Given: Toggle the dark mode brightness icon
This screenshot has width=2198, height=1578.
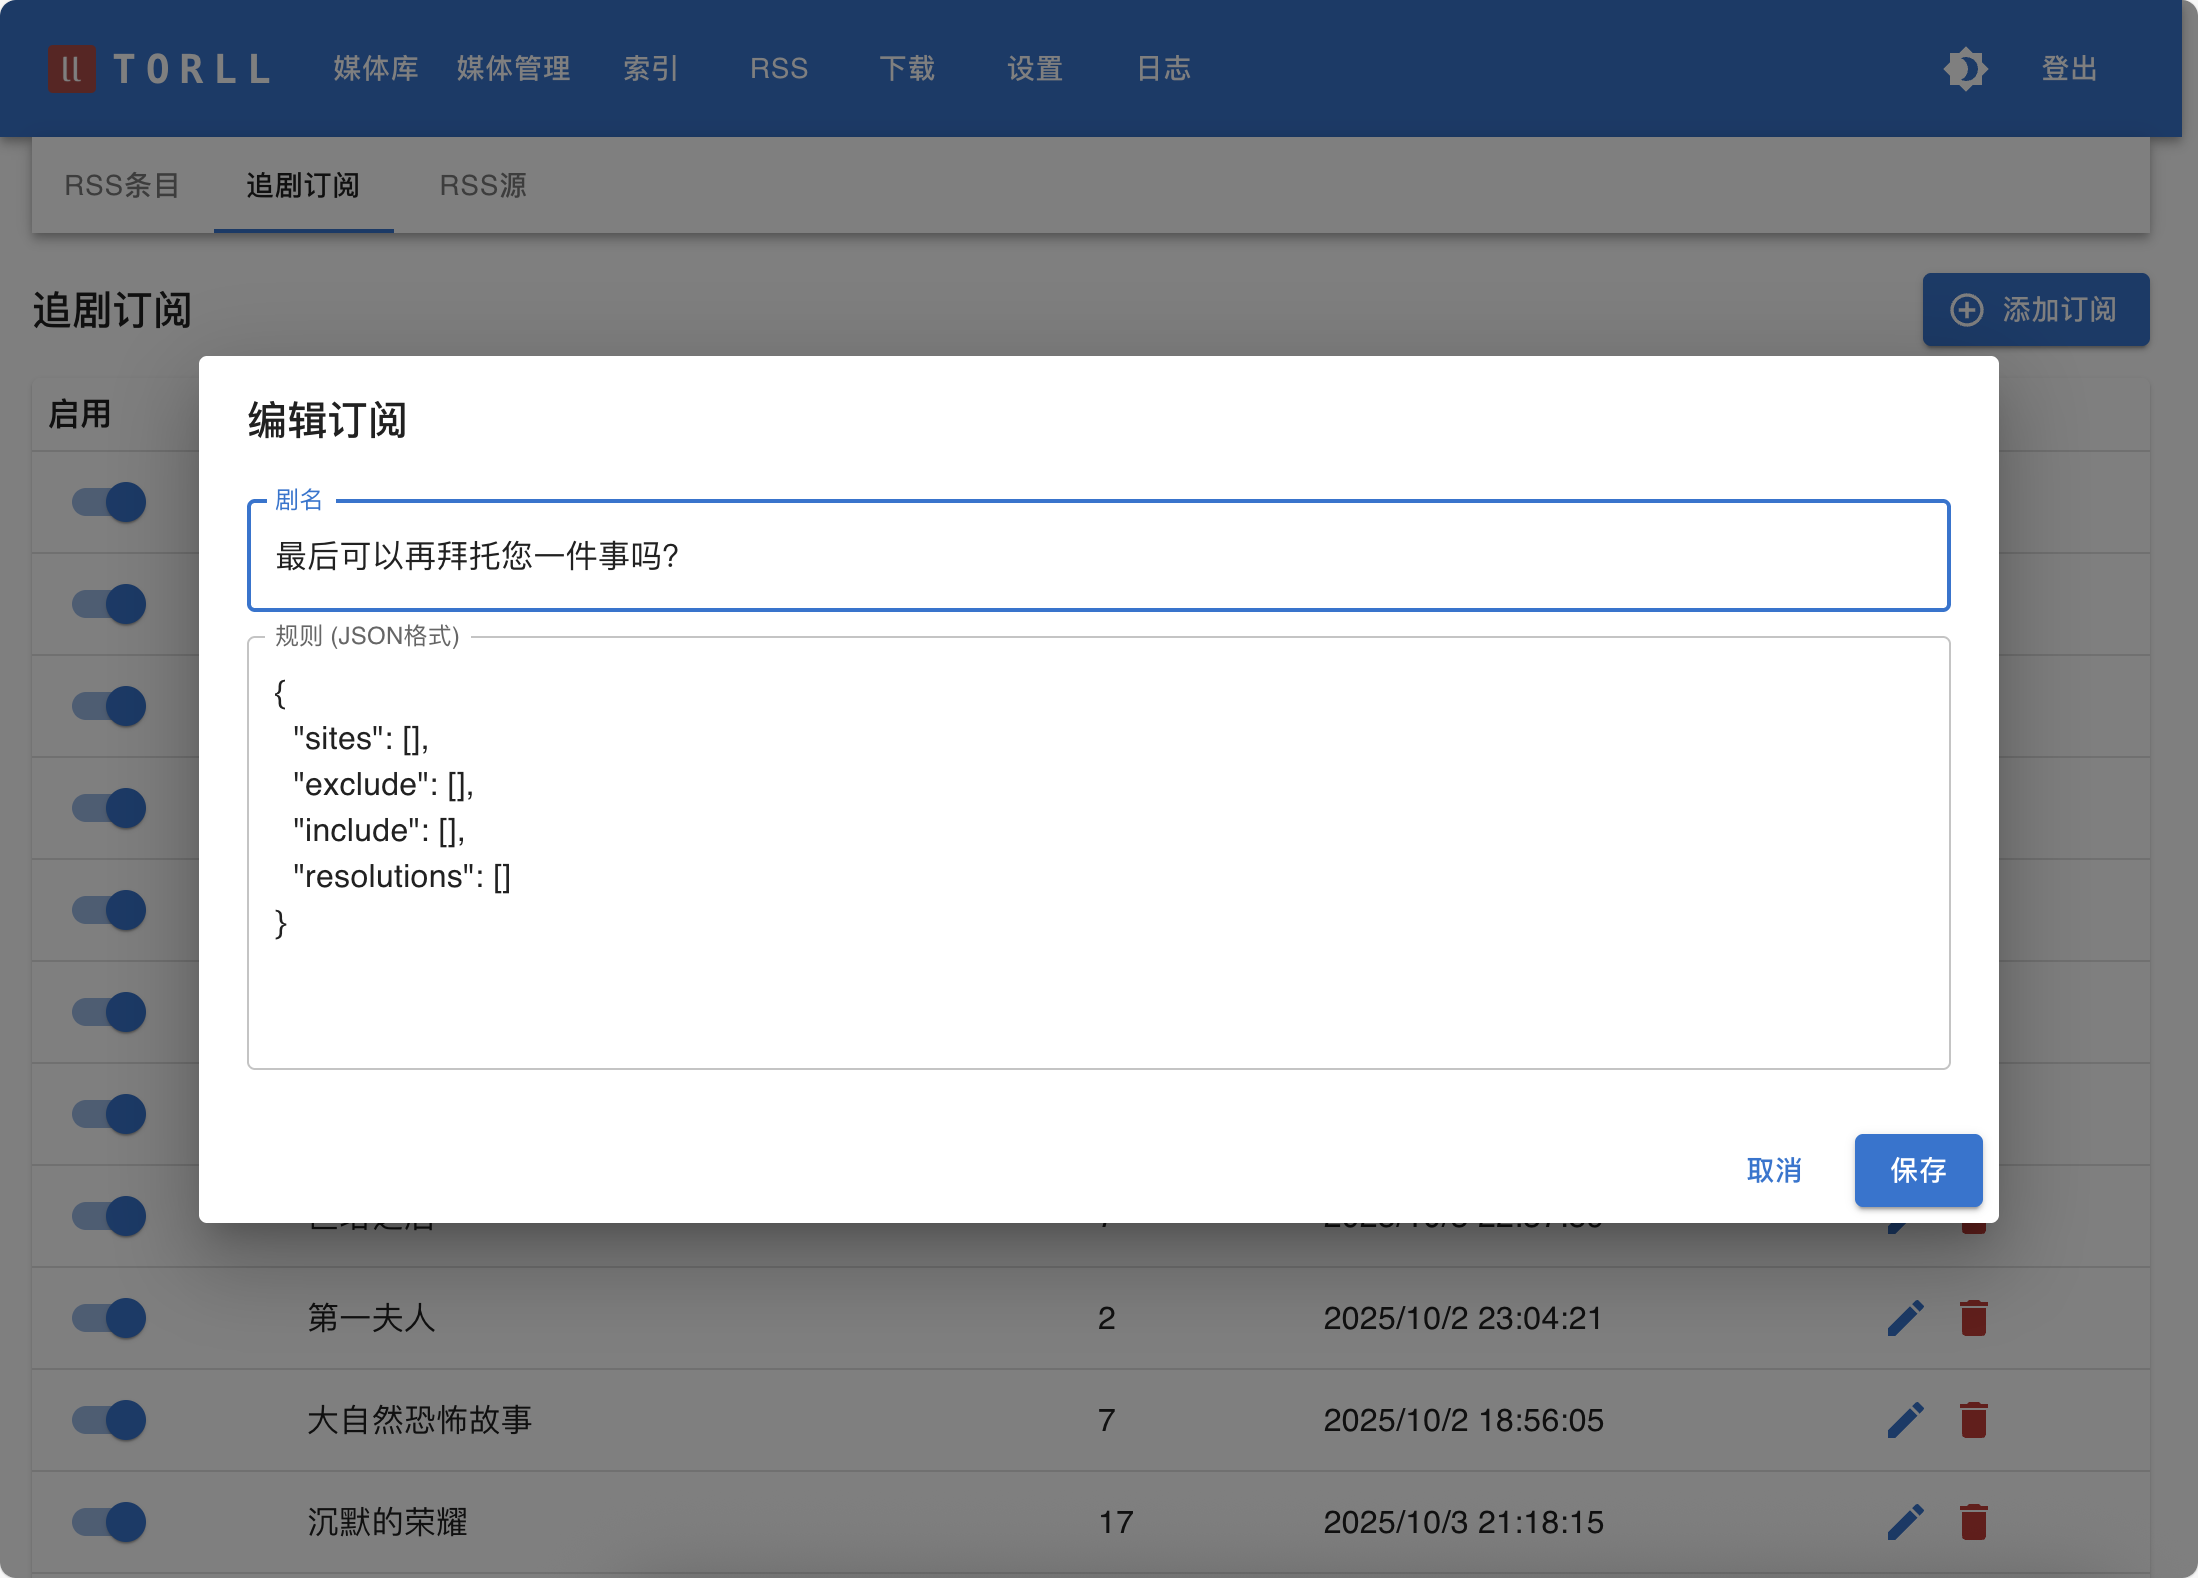Looking at the screenshot, I should [x=1965, y=69].
